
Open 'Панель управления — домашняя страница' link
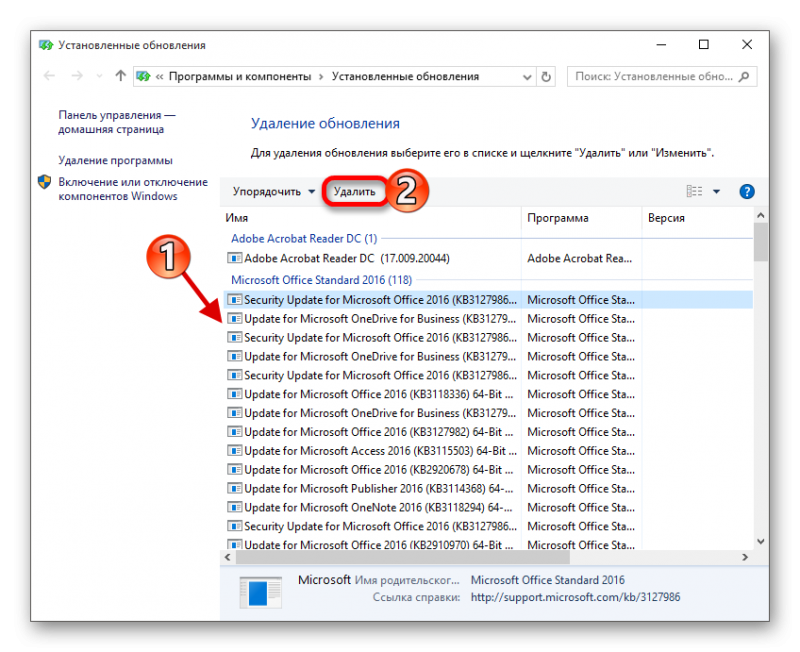117,122
